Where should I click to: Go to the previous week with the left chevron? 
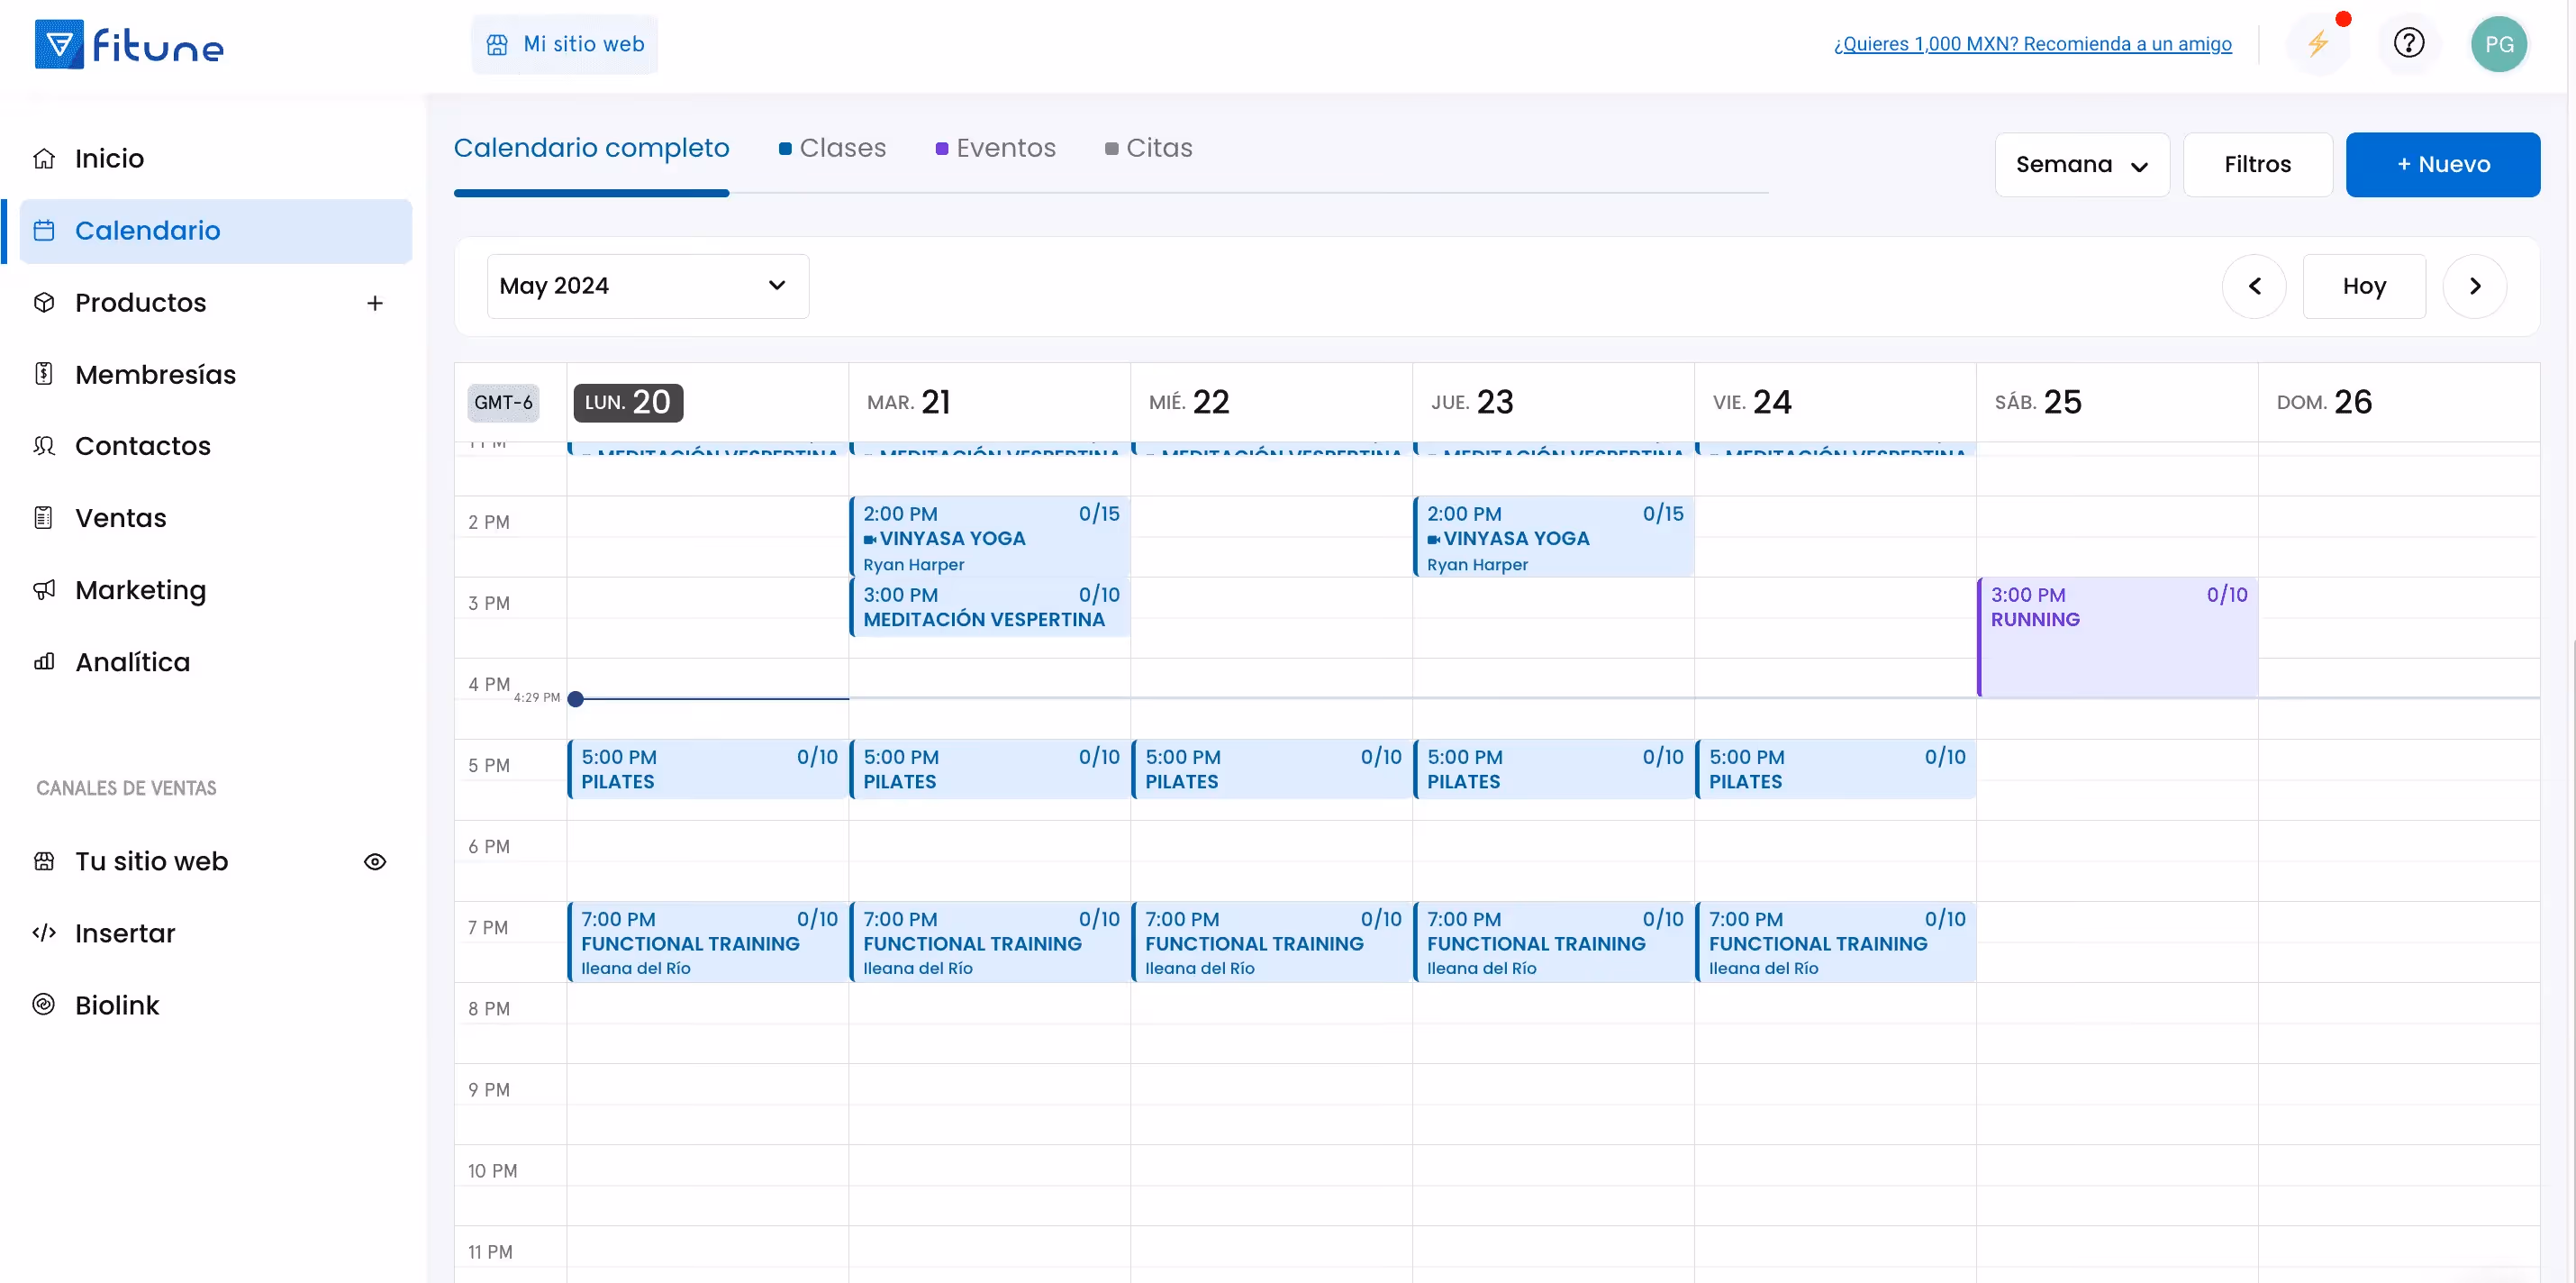point(2254,286)
